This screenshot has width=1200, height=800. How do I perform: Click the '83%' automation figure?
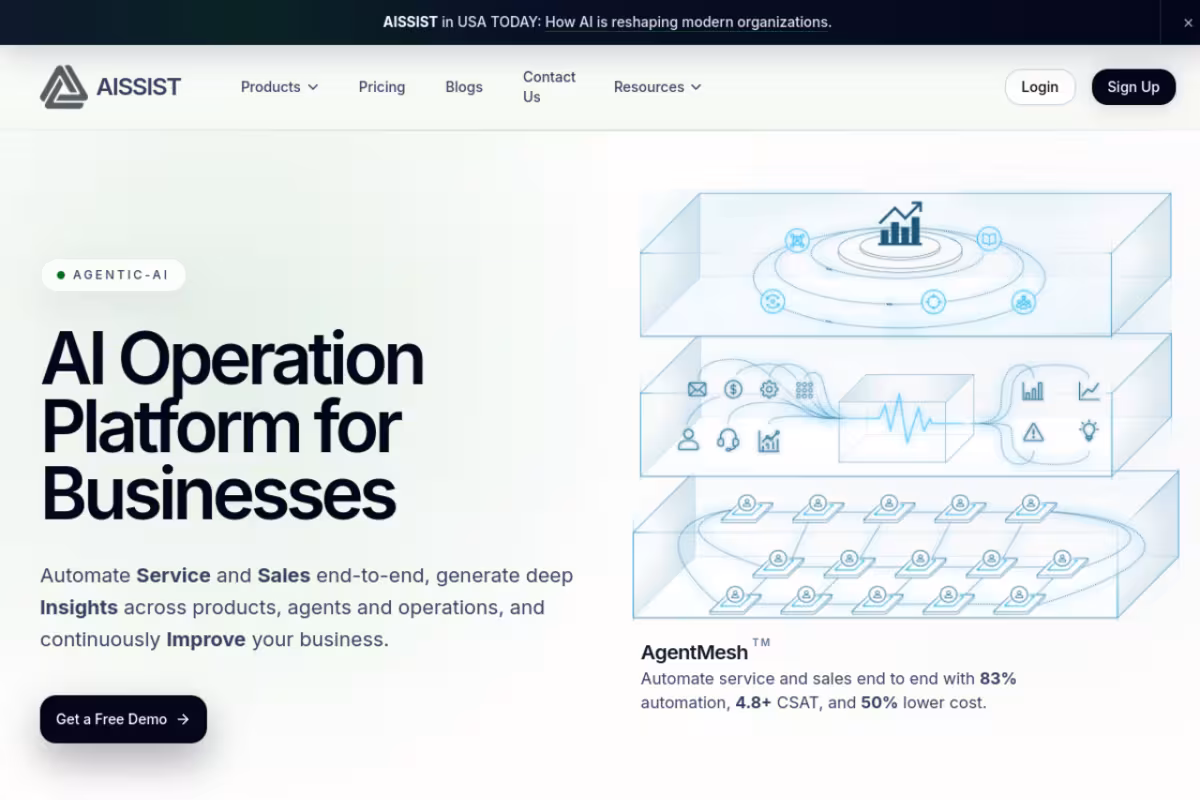998,678
